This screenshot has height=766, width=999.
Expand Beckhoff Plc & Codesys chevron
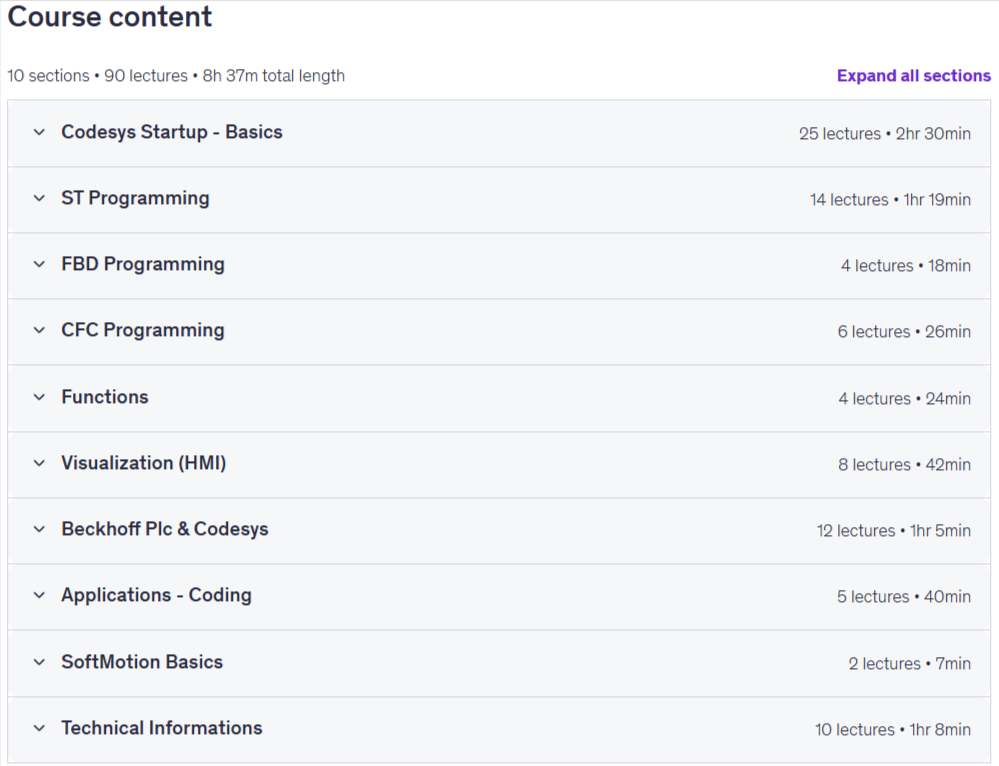coord(40,530)
